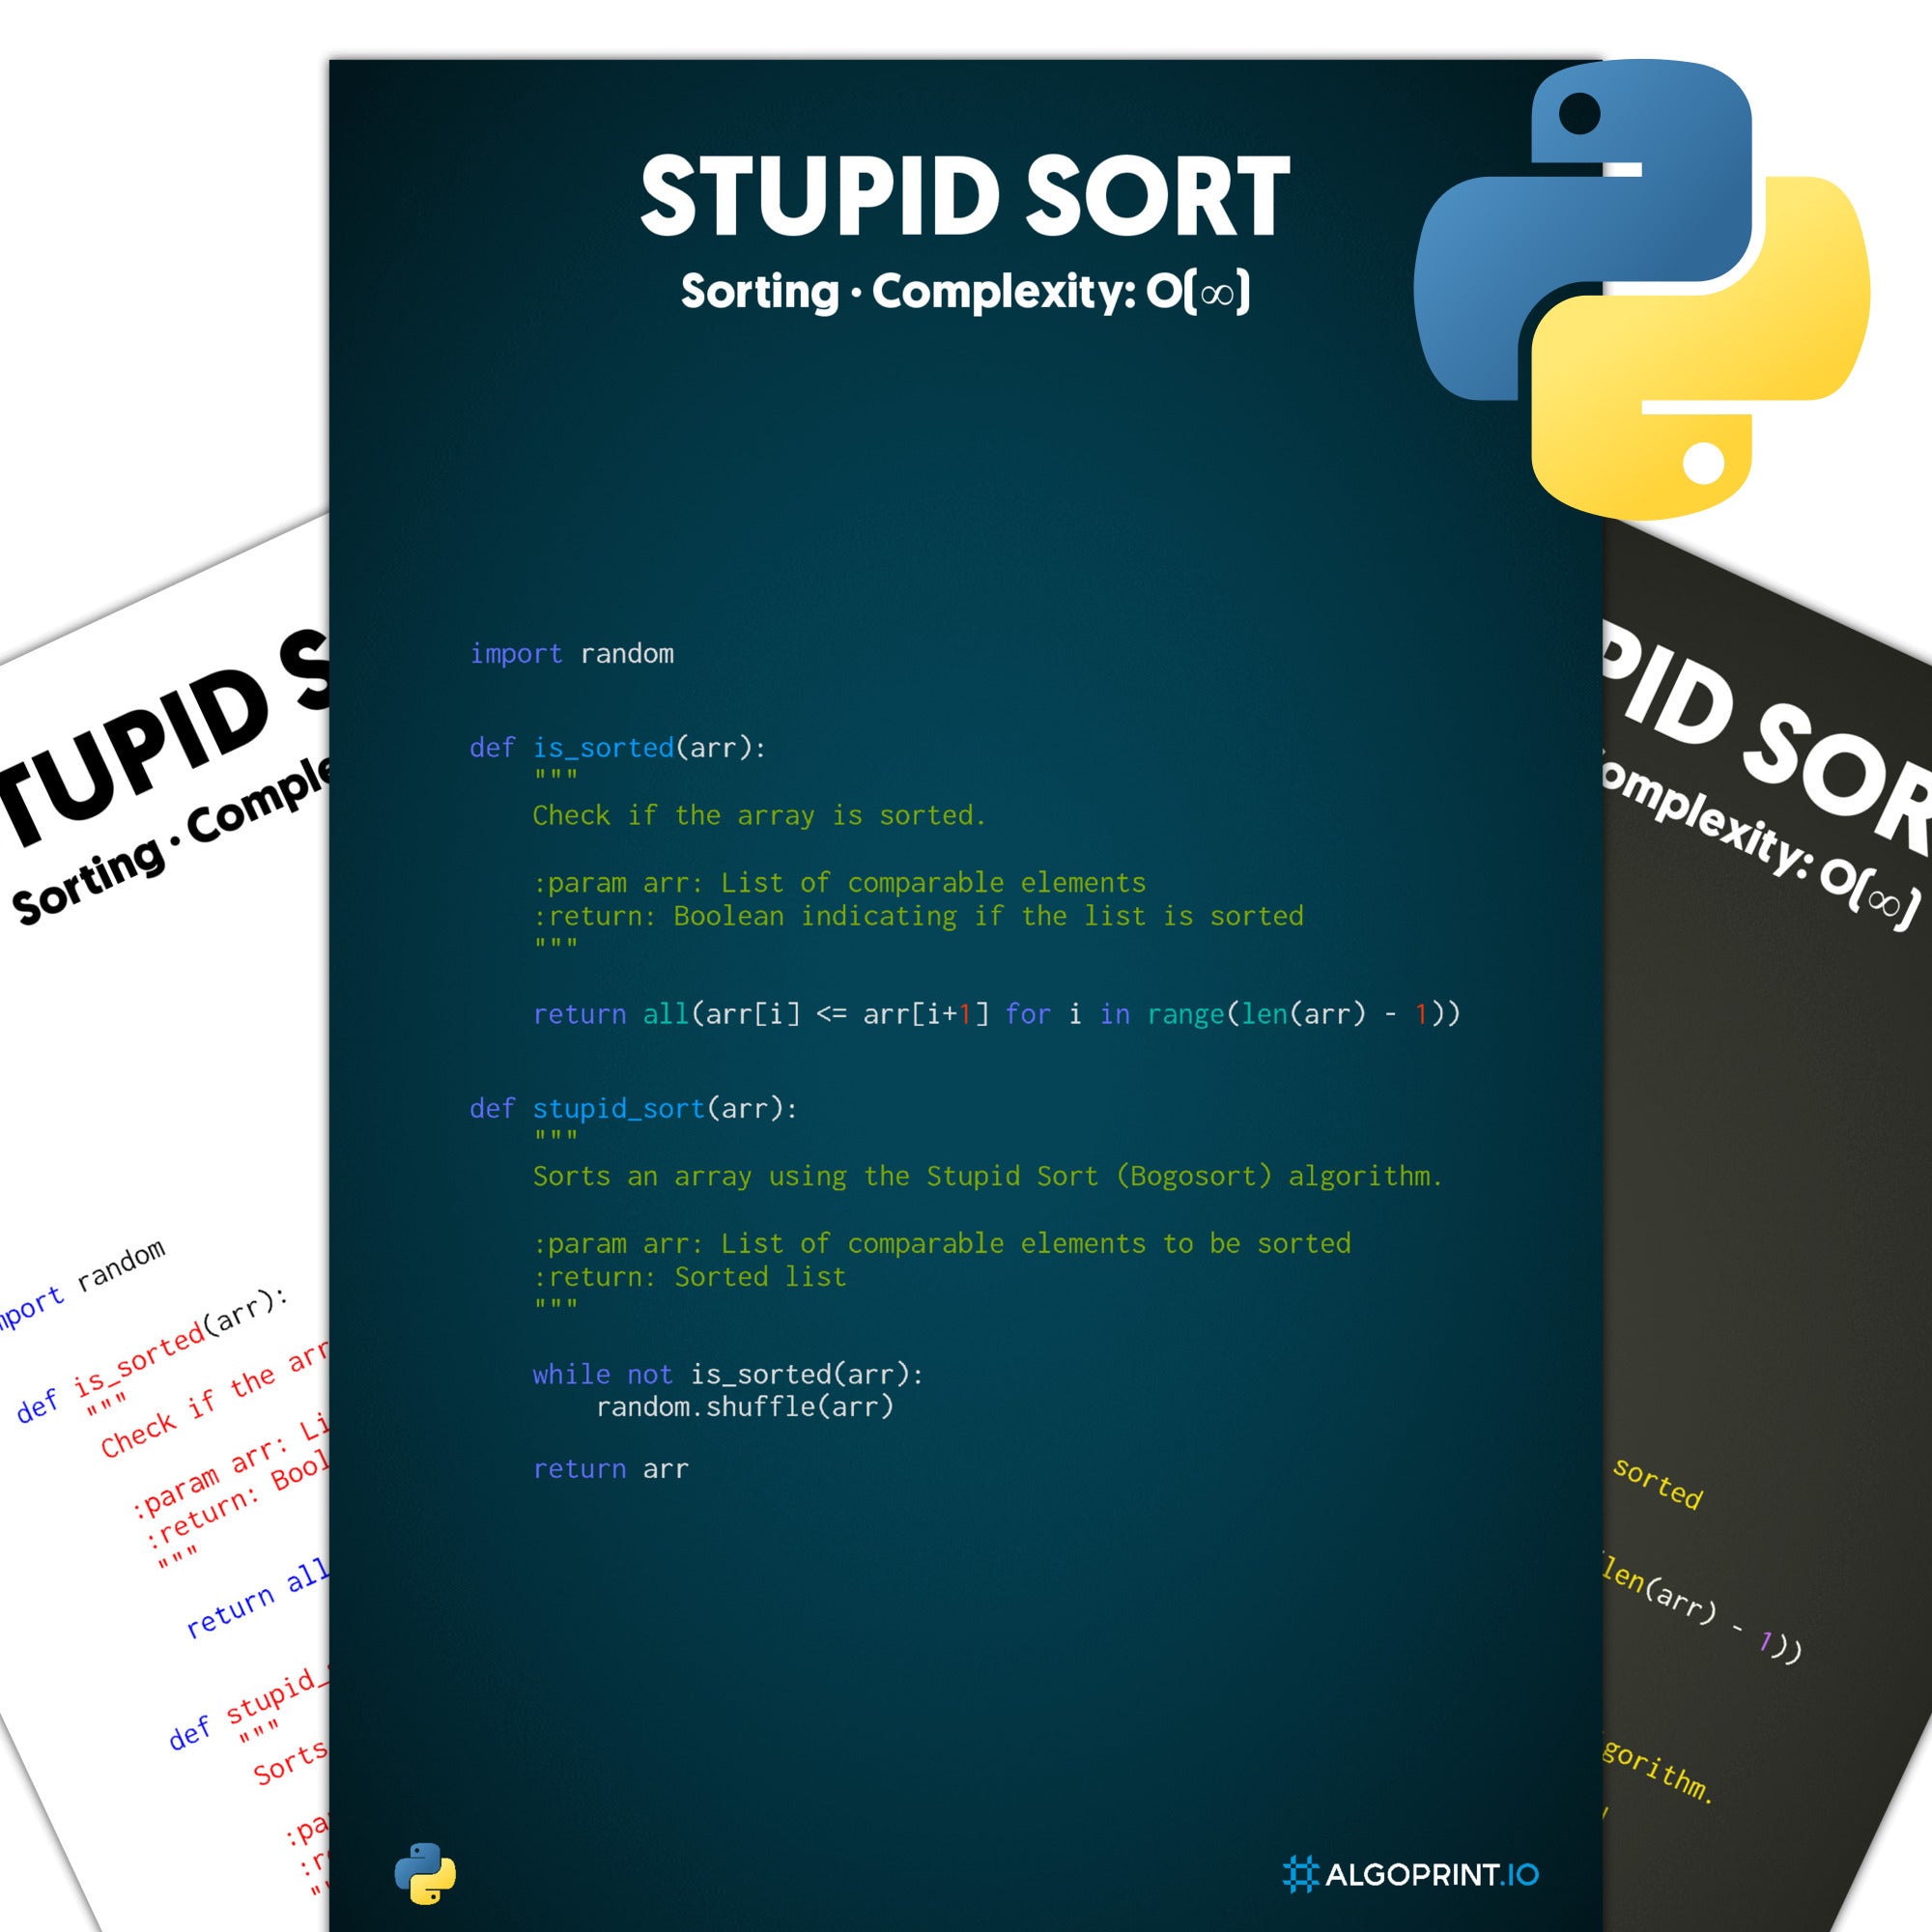Click the white poster's 'TUPID S' title
Viewport: 1932px width, 1932px height.
tap(165, 740)
